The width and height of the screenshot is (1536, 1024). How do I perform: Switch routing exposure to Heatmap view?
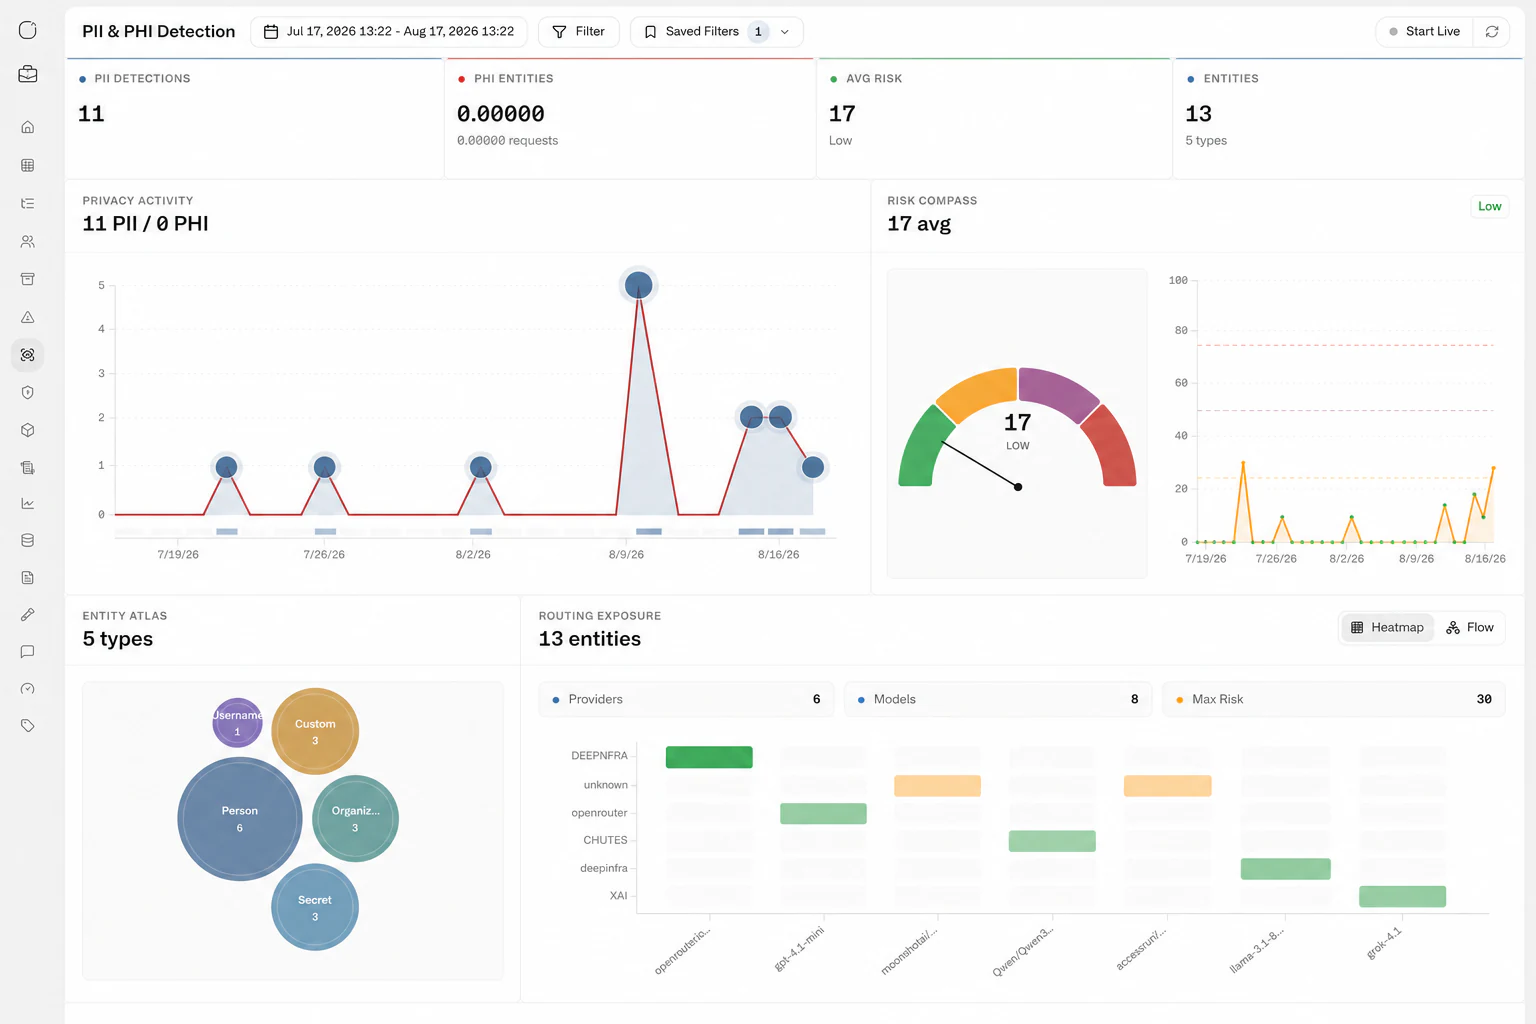point(1387,627)
